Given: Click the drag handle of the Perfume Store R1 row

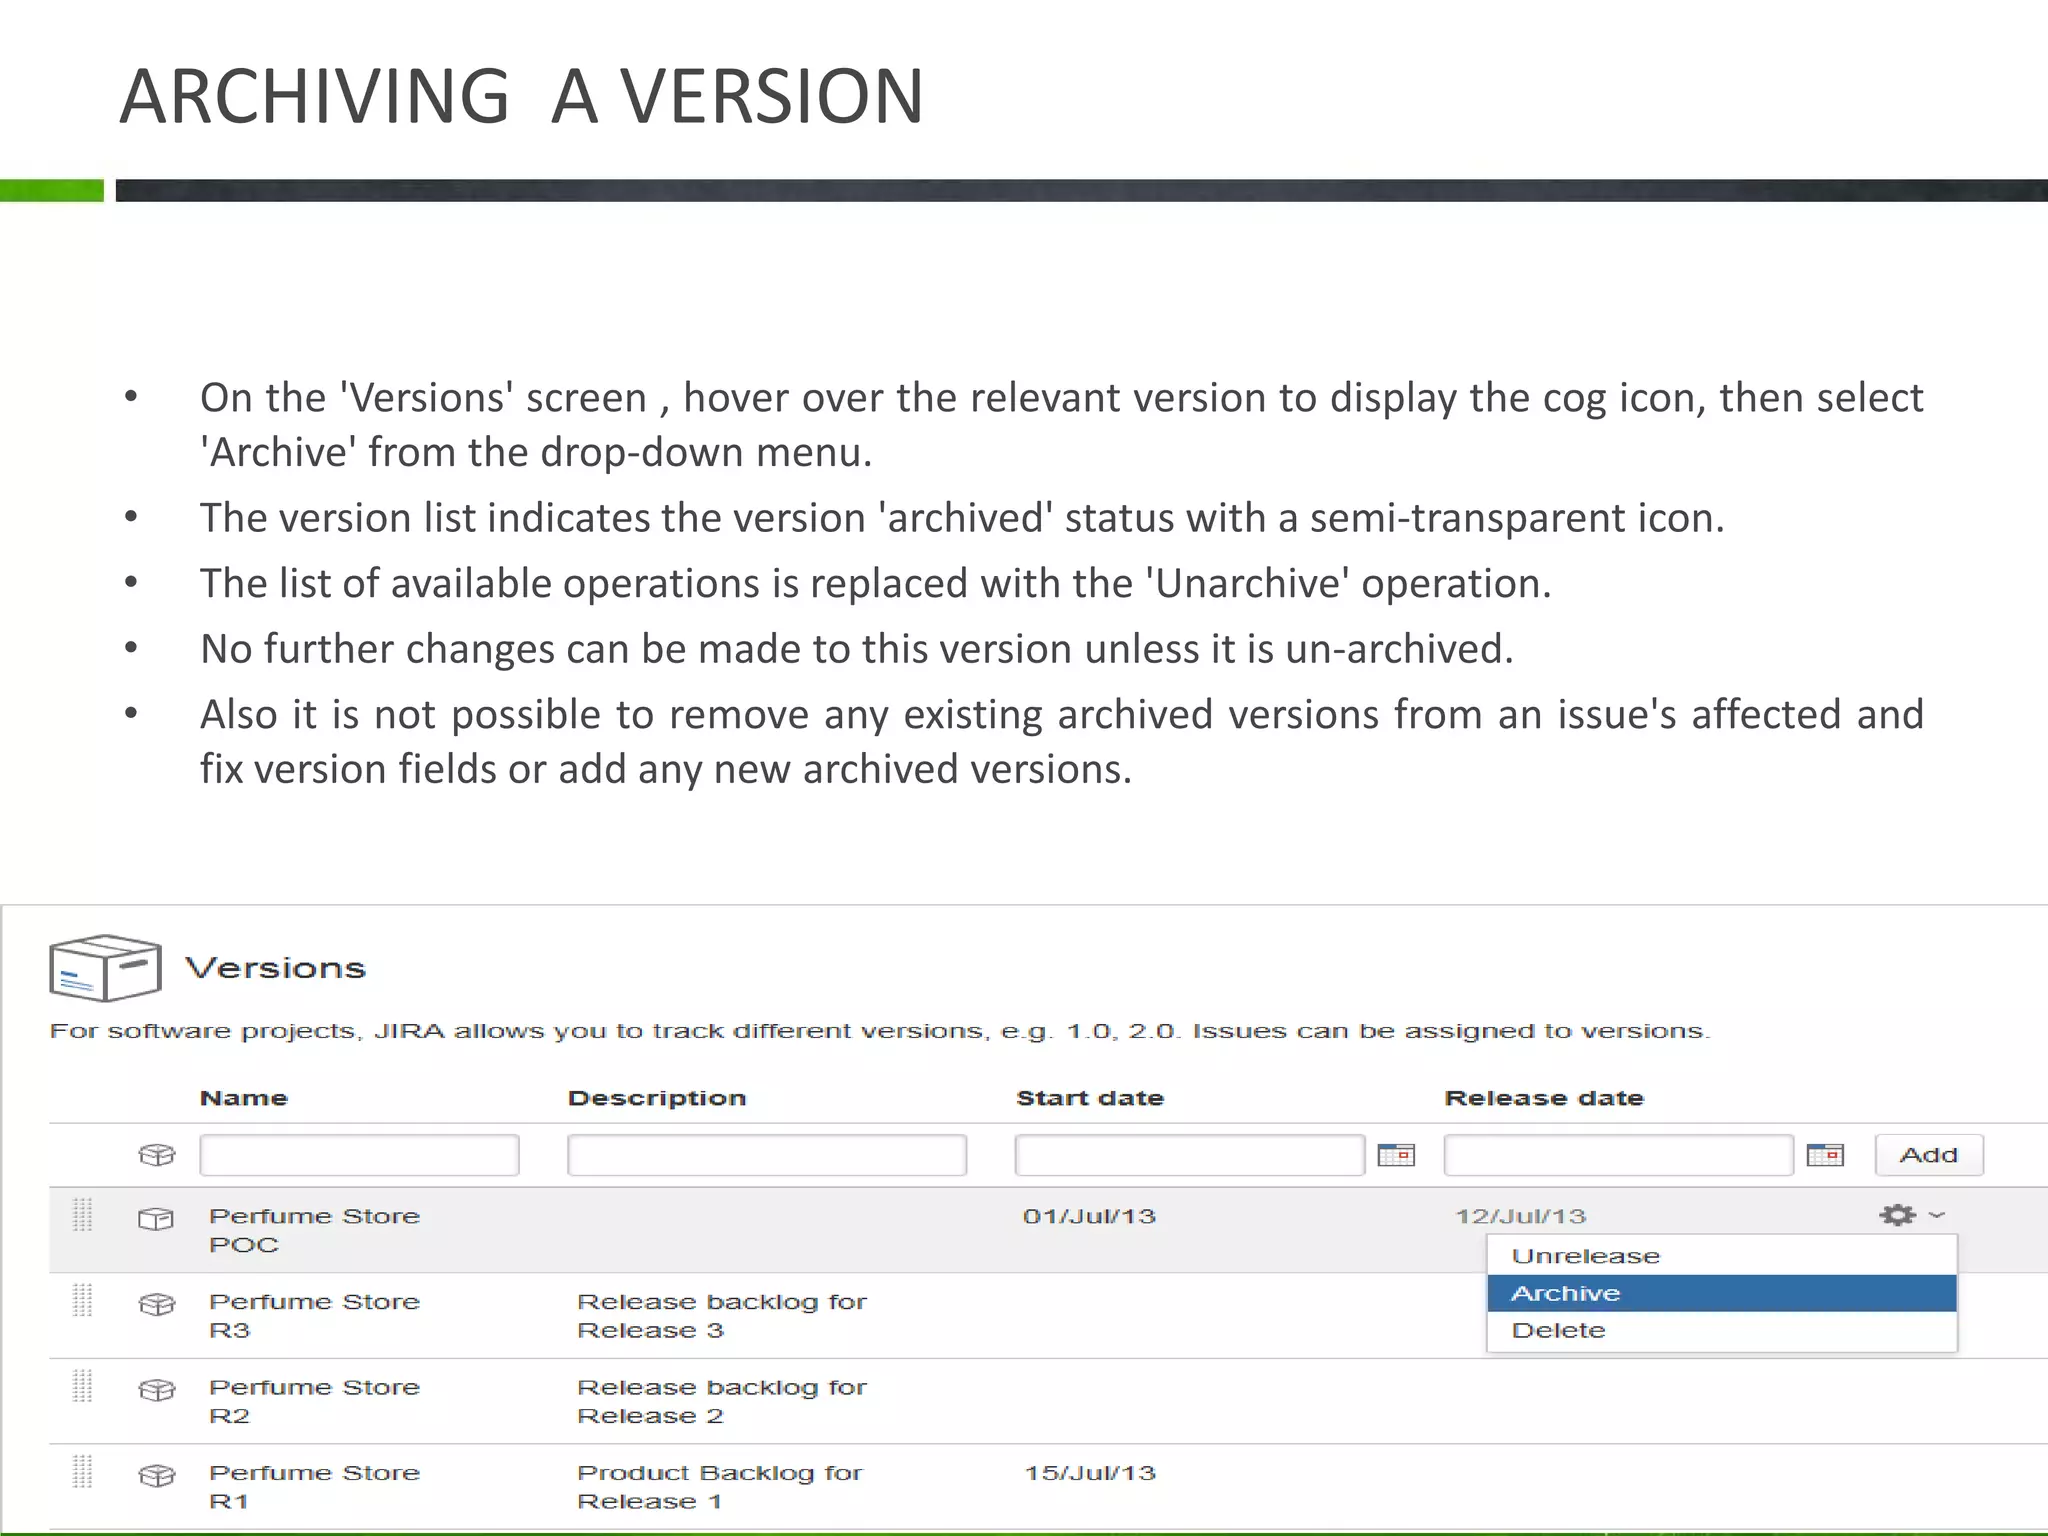Looking at the screenshot, I should tap(83, 1471).
